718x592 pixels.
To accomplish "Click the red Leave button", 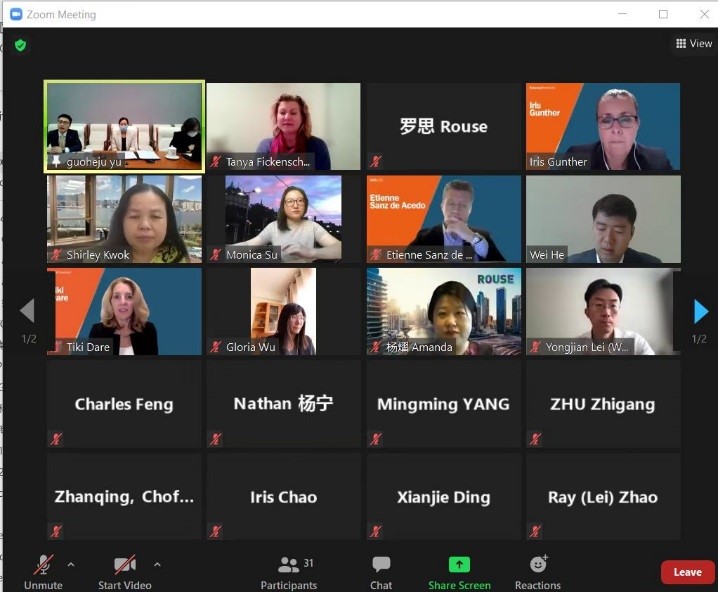I will coord(687,572).
